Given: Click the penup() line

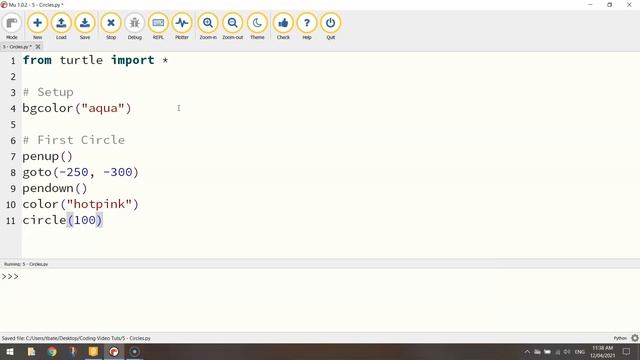Looking at the screenshot, I should click(x=47, y=156).
